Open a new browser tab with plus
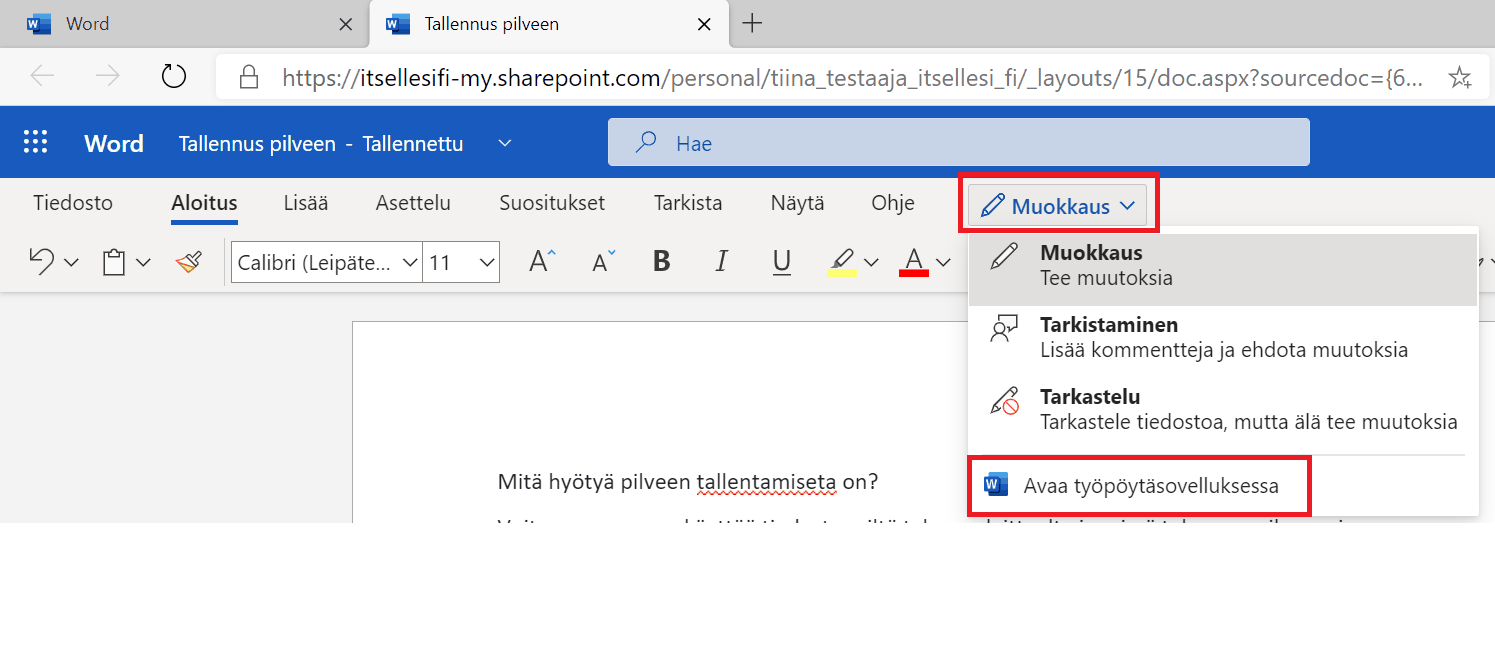This screenshot has height=648, width=1495. point(752,23)
